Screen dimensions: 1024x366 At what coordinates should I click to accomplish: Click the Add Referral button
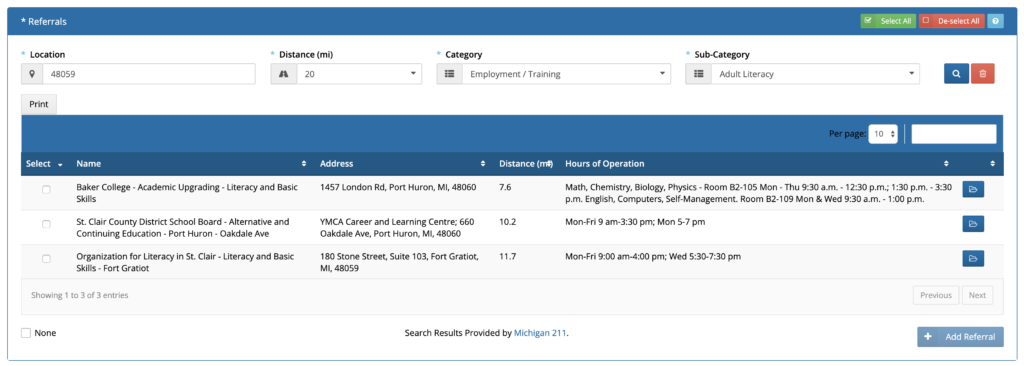point(961,337)
